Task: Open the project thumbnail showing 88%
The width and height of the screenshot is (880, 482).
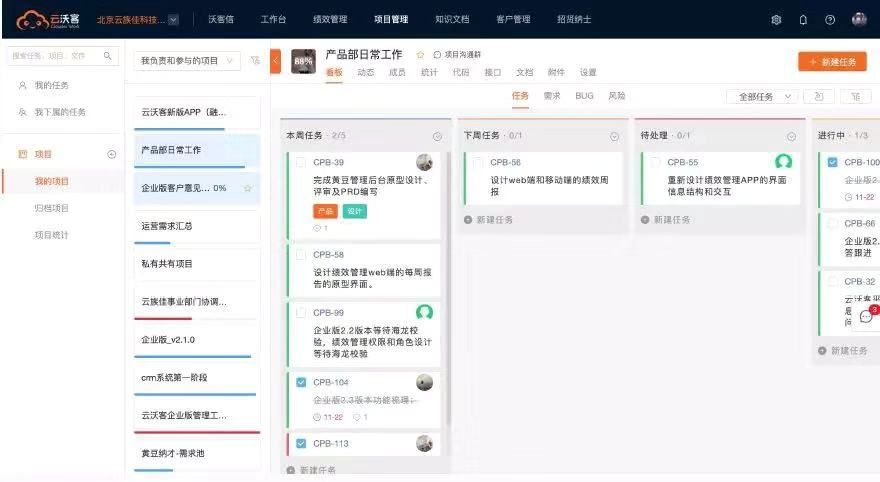Action: (303, 61)
